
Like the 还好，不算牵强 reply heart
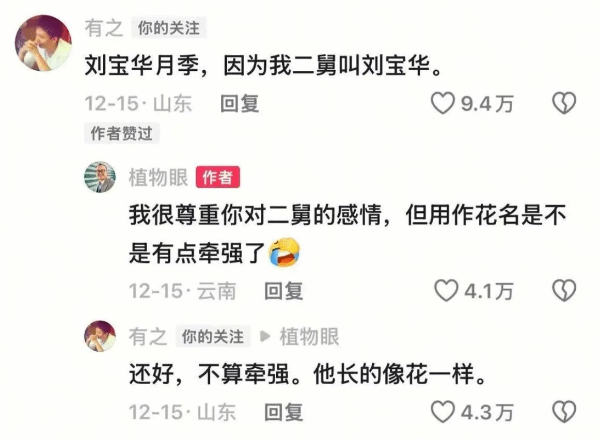click(442, 412)
